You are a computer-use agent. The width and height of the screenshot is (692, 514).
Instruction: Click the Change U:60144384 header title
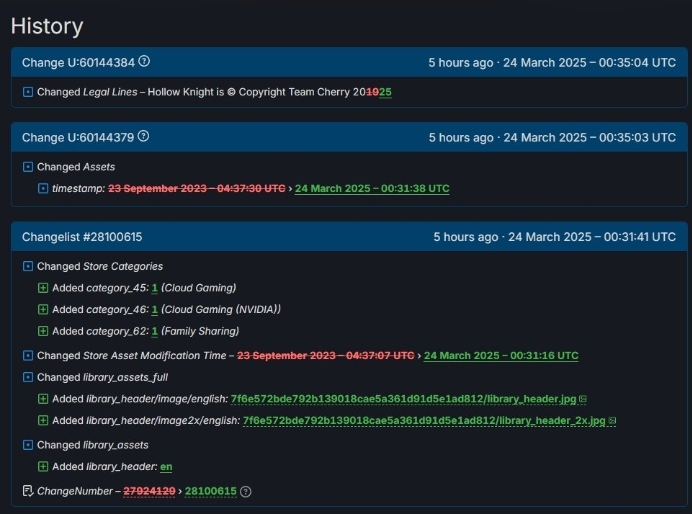[78, 62]
